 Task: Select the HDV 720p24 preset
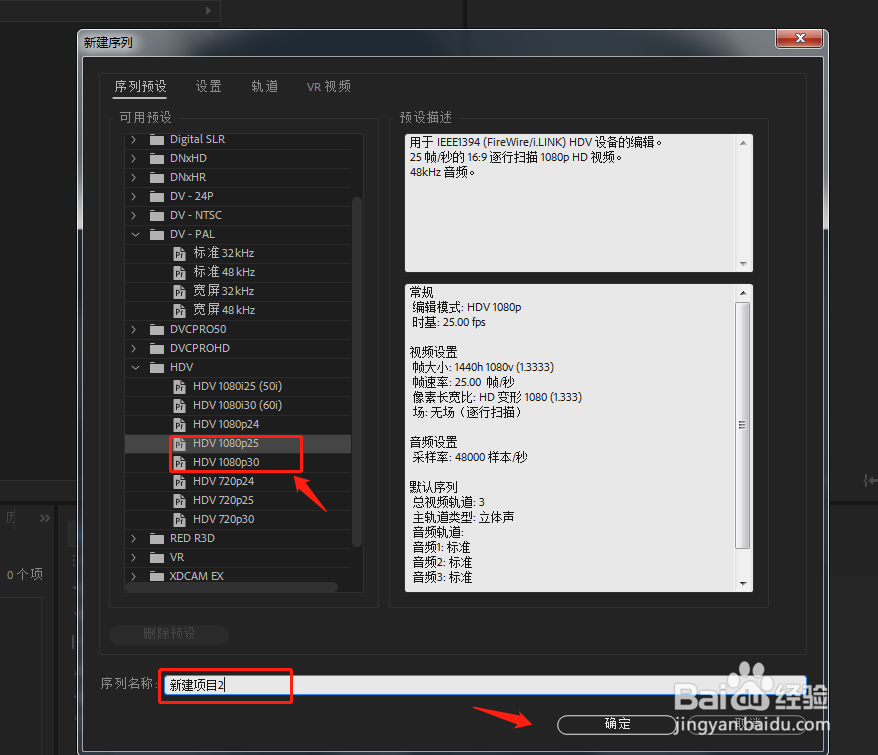pos(223,482)
